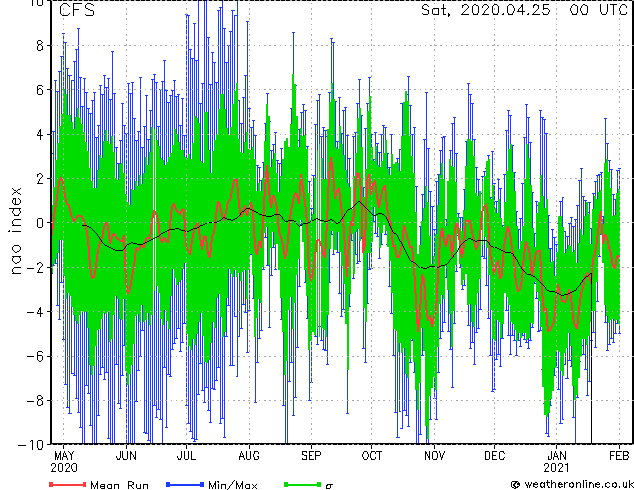
Task: Click the JUL month axis label
Action: [186, 456]
